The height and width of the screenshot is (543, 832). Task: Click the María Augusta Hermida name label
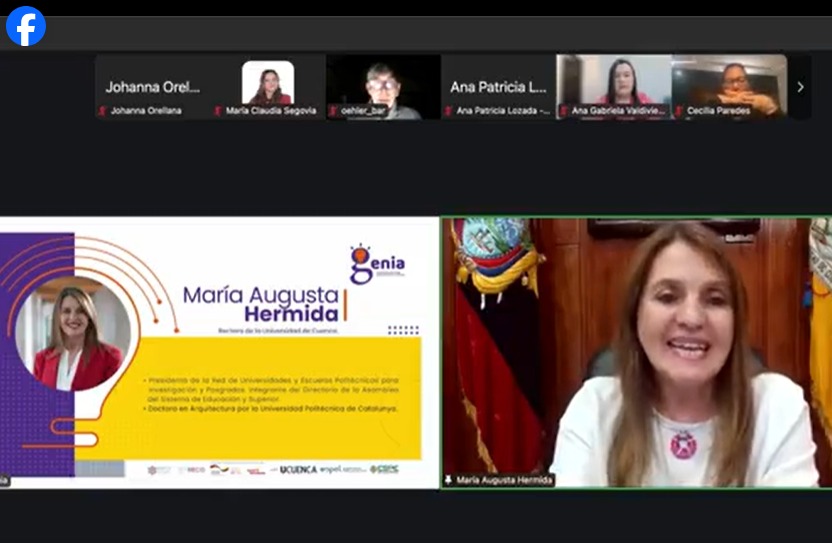click(504, 480)
